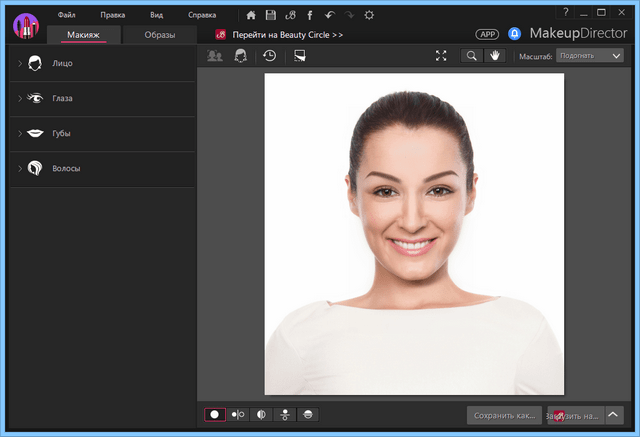Expand the Глаза section
Viewport: 640px width, 437px height.
pos(62,98)
